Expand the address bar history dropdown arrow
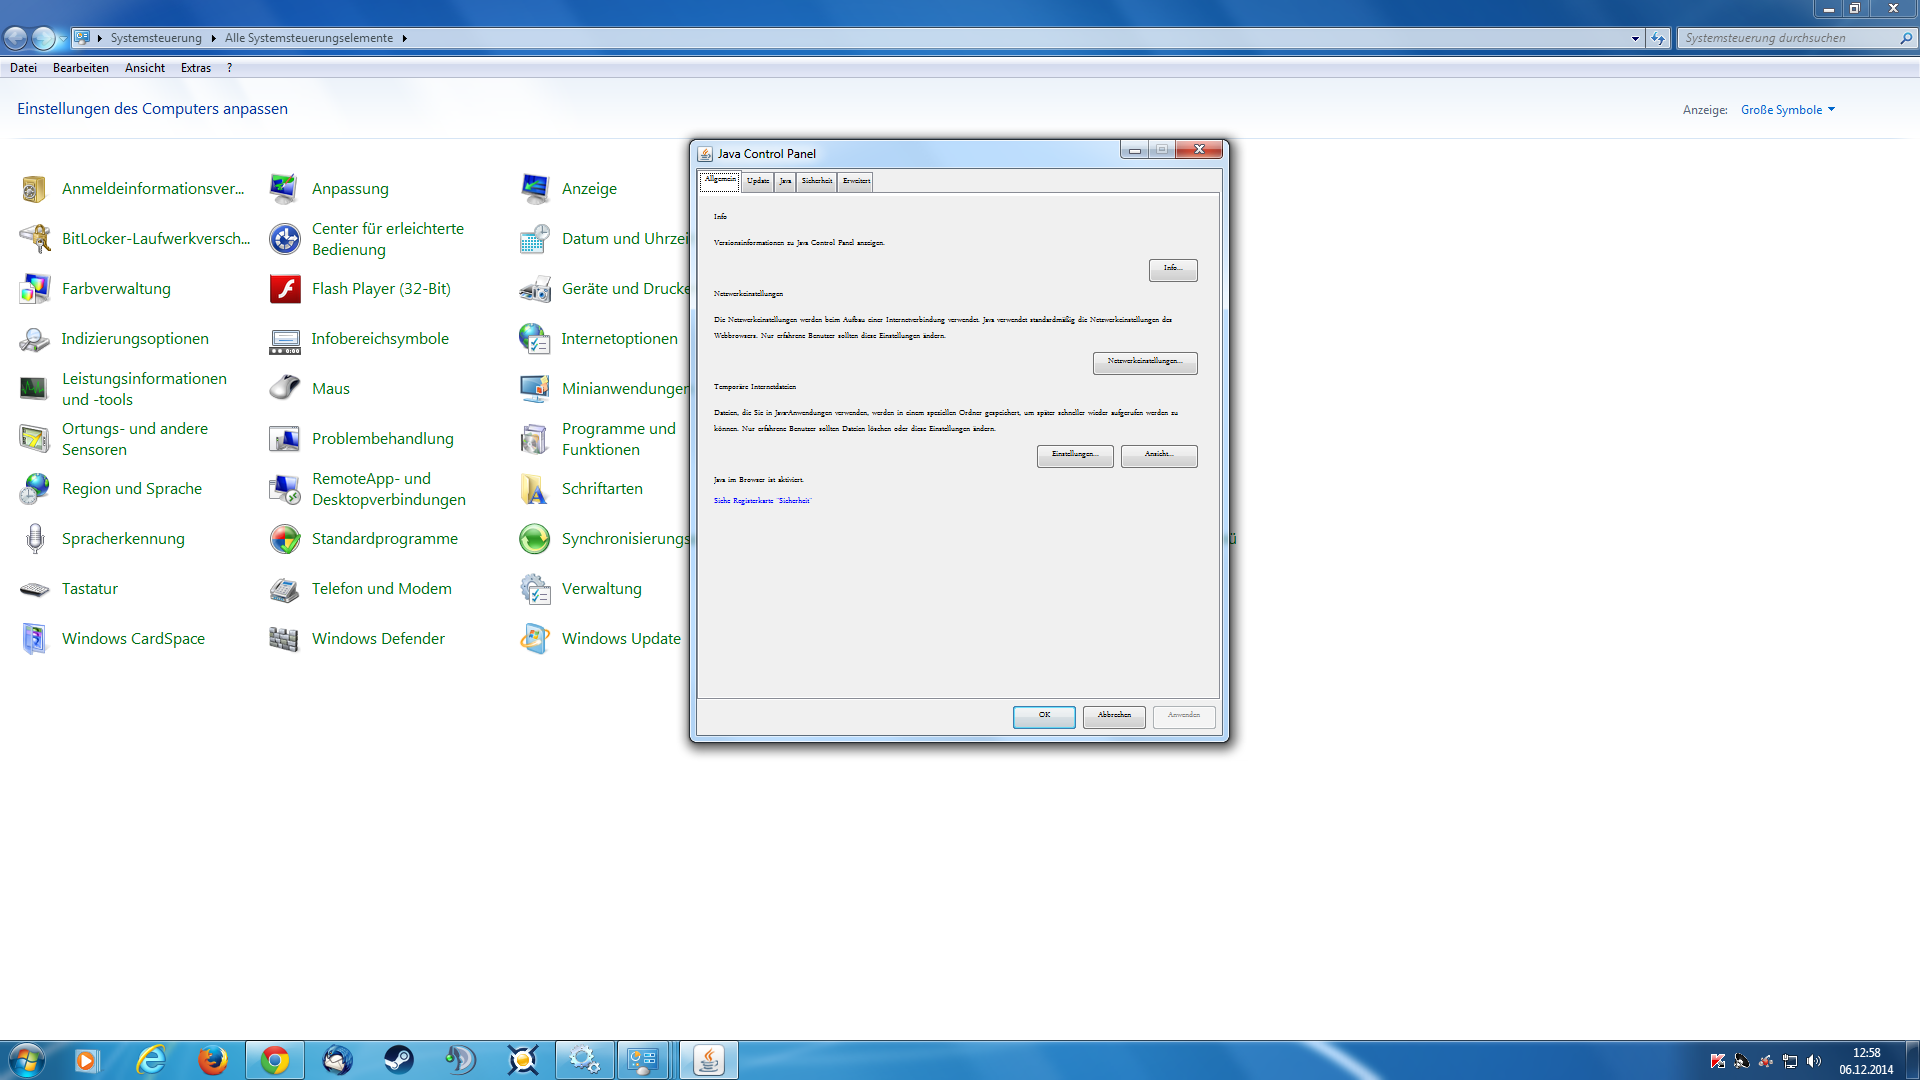1920x1080 pixels. pyautogui.click(x=1635, y=38)
